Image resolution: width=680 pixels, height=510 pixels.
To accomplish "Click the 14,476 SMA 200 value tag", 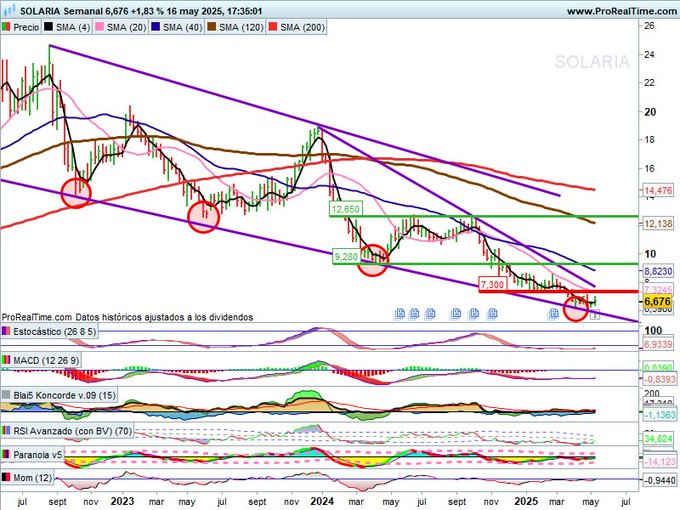I will (658, 190).
